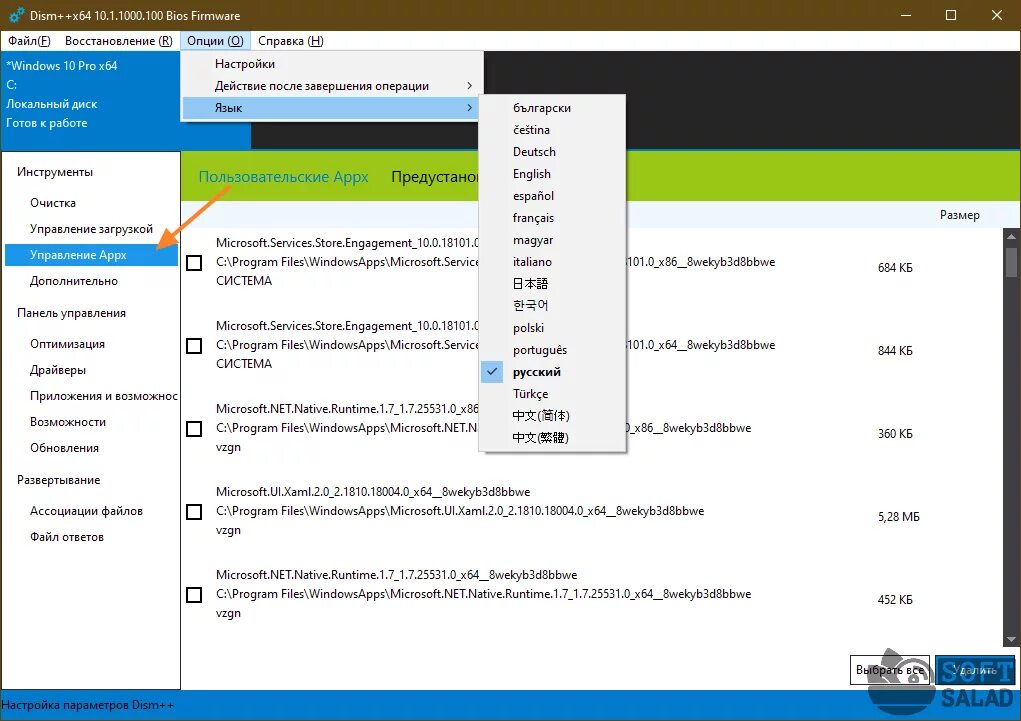Open Ассоциации файлов in the sidebar
Screen dimensions: 1021x721
[x=91, y=511]
